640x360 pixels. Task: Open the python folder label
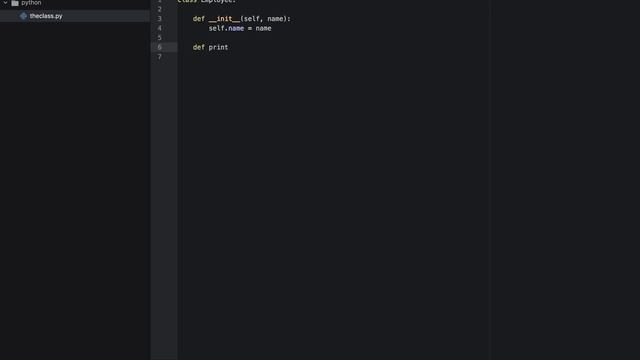pyautogui.click(x=31, y=2)
